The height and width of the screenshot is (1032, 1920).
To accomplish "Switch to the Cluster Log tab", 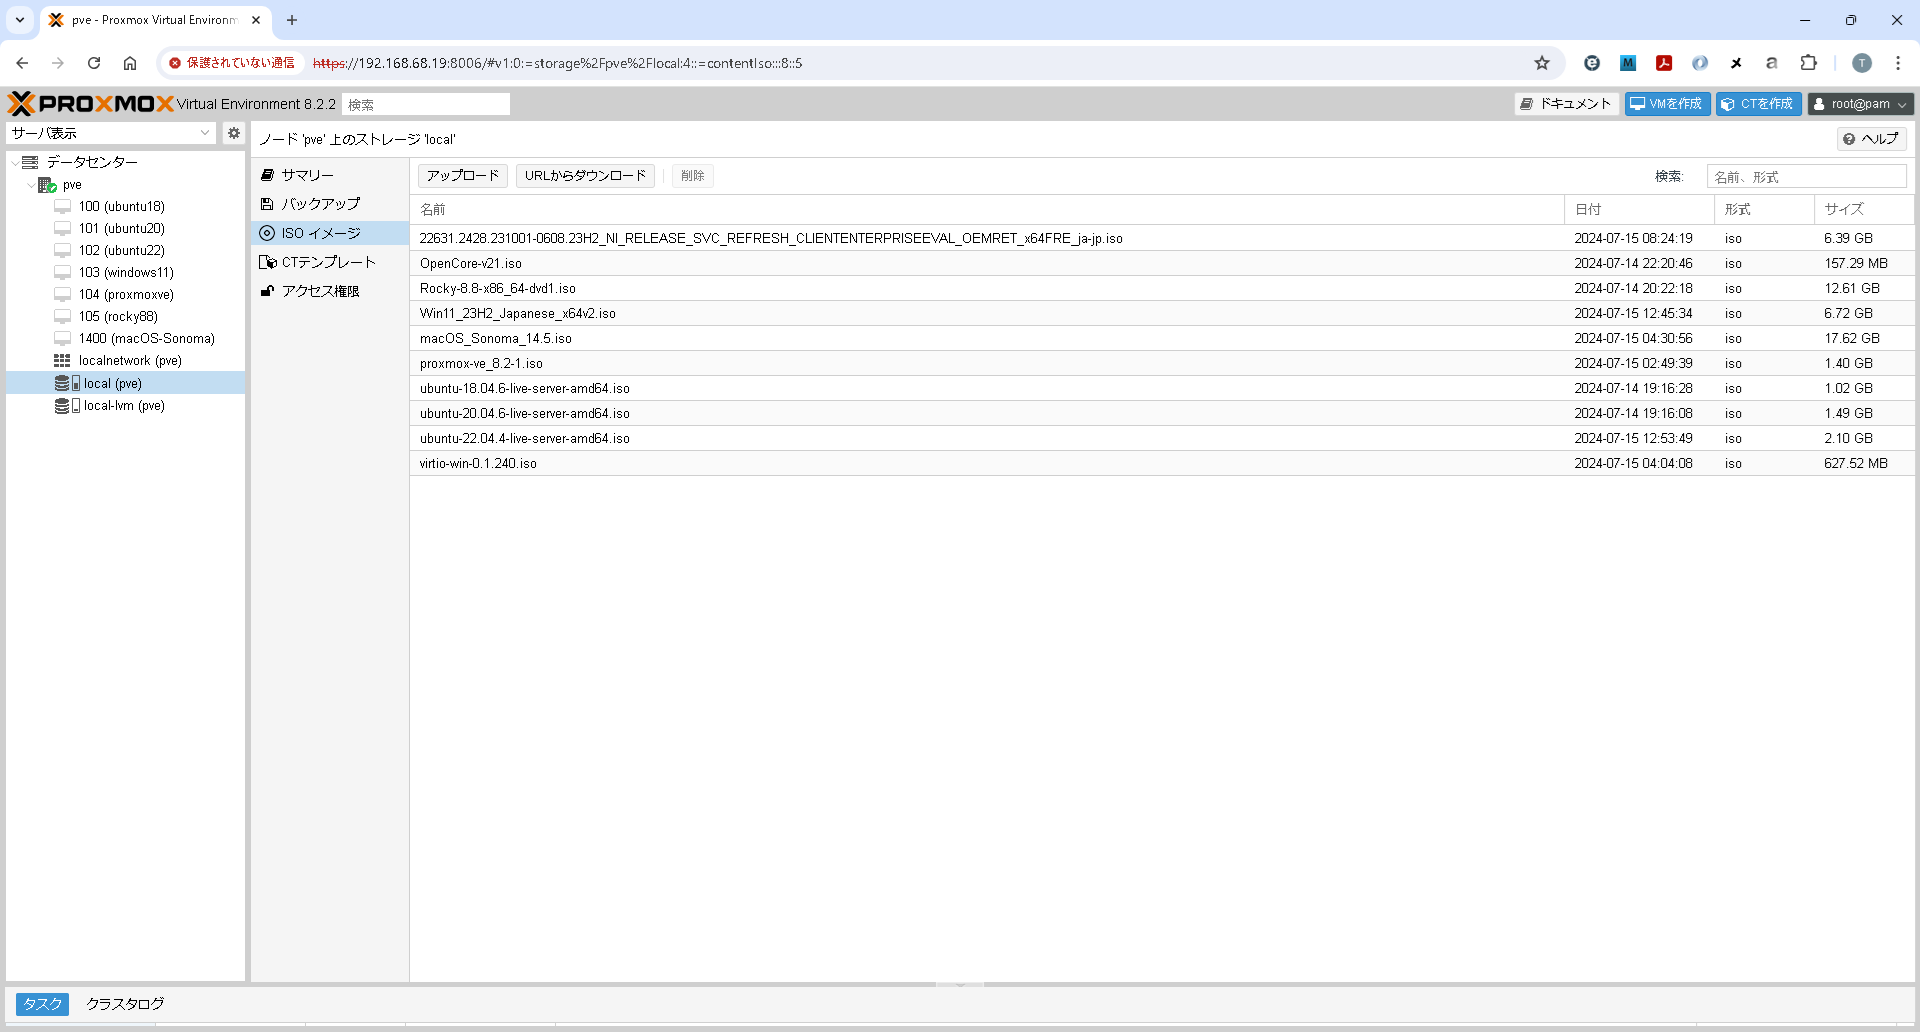I will 125,1004.
